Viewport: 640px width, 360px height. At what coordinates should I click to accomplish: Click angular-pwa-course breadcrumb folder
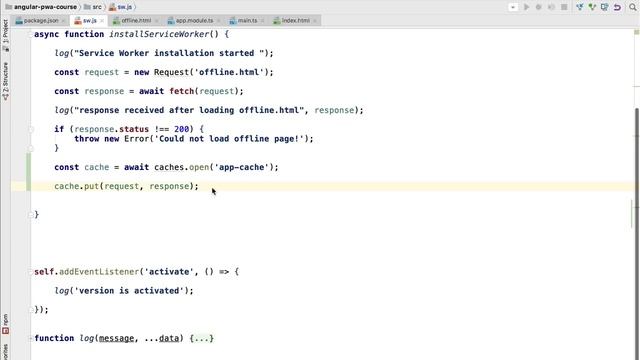41,7
